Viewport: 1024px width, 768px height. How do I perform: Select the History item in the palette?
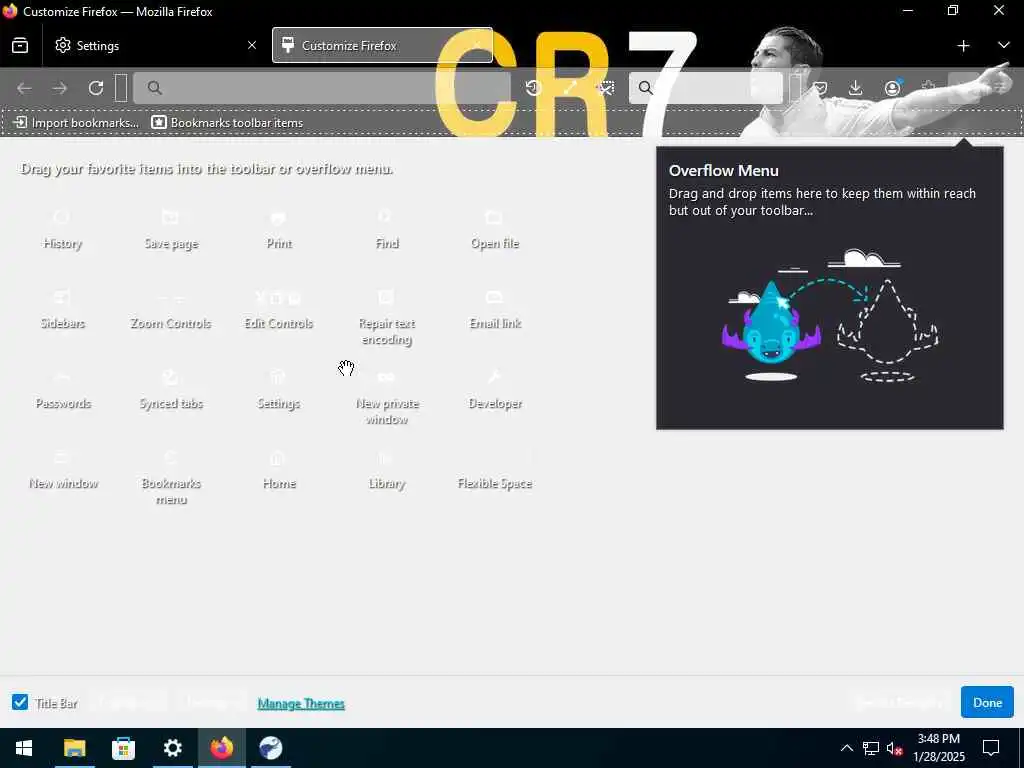(63, 231)
